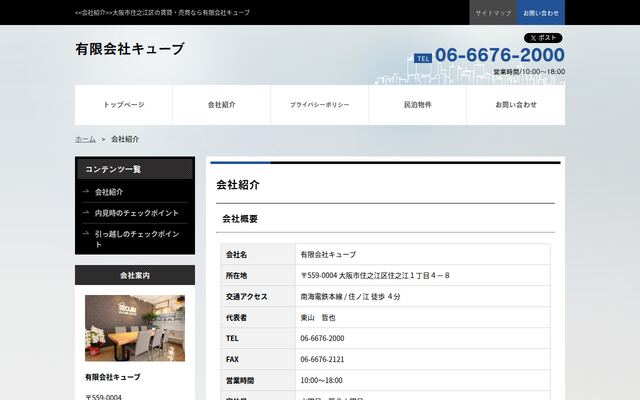The image size is (640, 400).
Task: Open 民泊物件 navigation item
Action: pyautogui.click(x=418, y=105)
